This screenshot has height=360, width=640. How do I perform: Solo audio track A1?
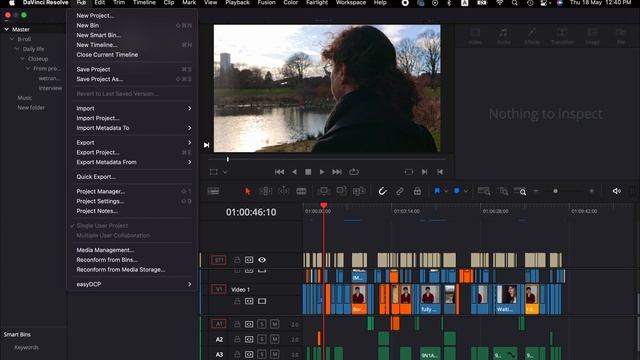[x=262, y=324]
